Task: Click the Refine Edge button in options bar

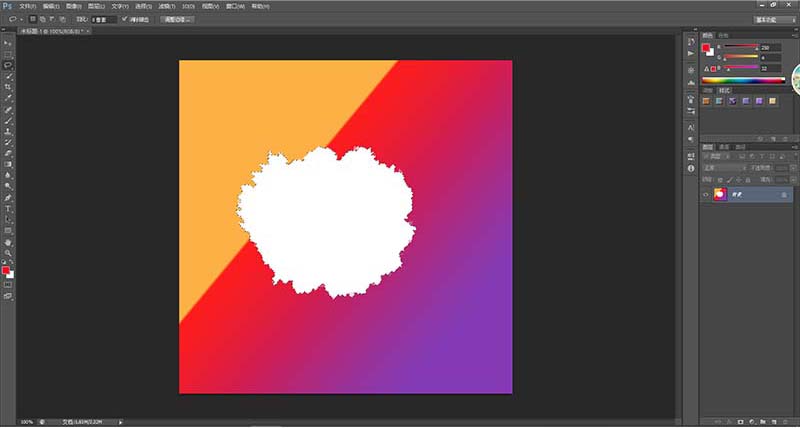Action: coord(175,18)
